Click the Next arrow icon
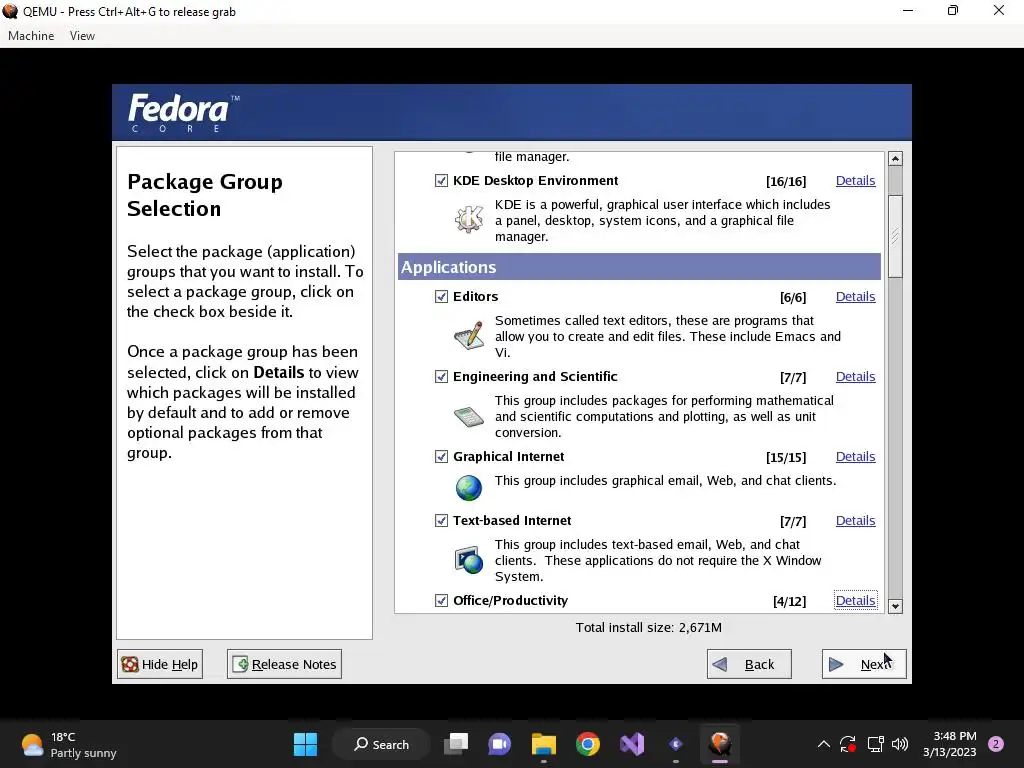The height and width of the screenshot is (768, 1024). (x=835, y=664)
